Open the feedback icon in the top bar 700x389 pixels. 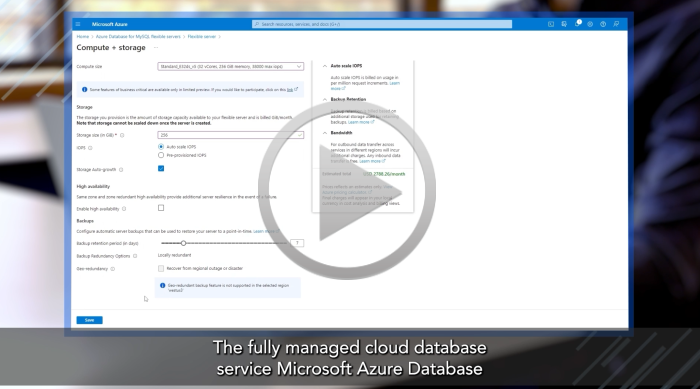point(616,24)
